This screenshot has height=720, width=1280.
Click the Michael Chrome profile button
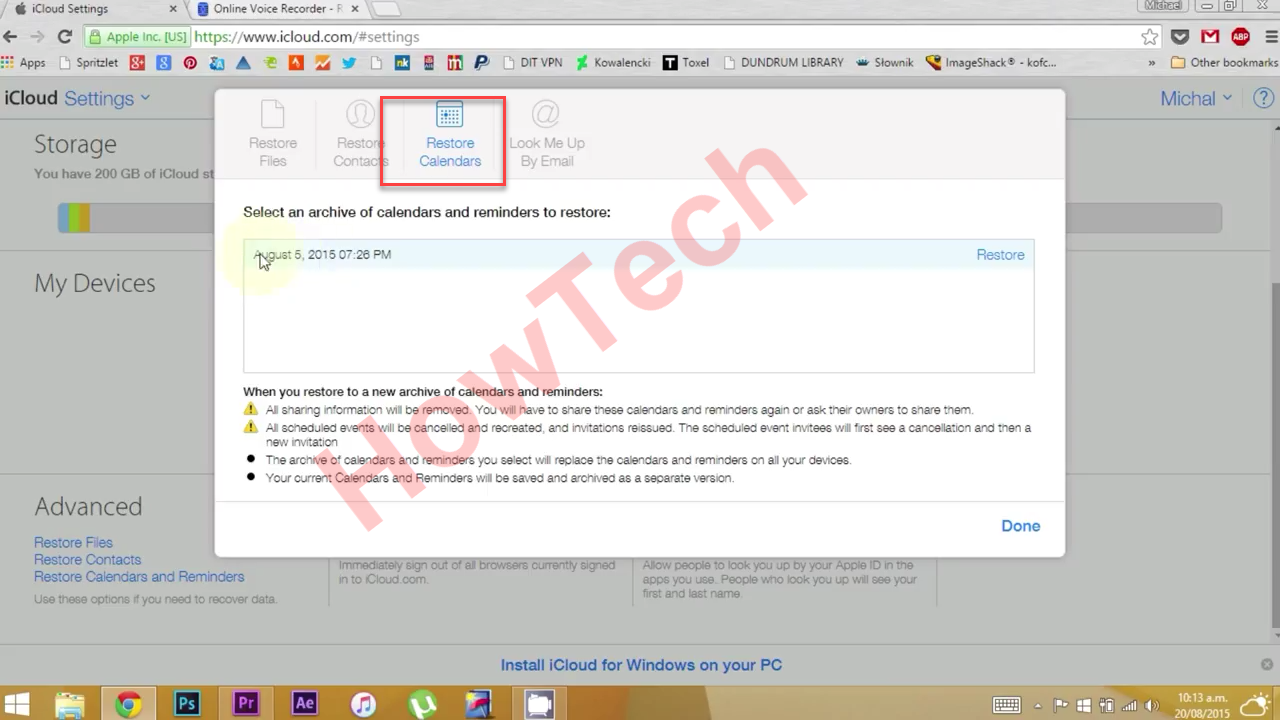tap(1163, 5)
